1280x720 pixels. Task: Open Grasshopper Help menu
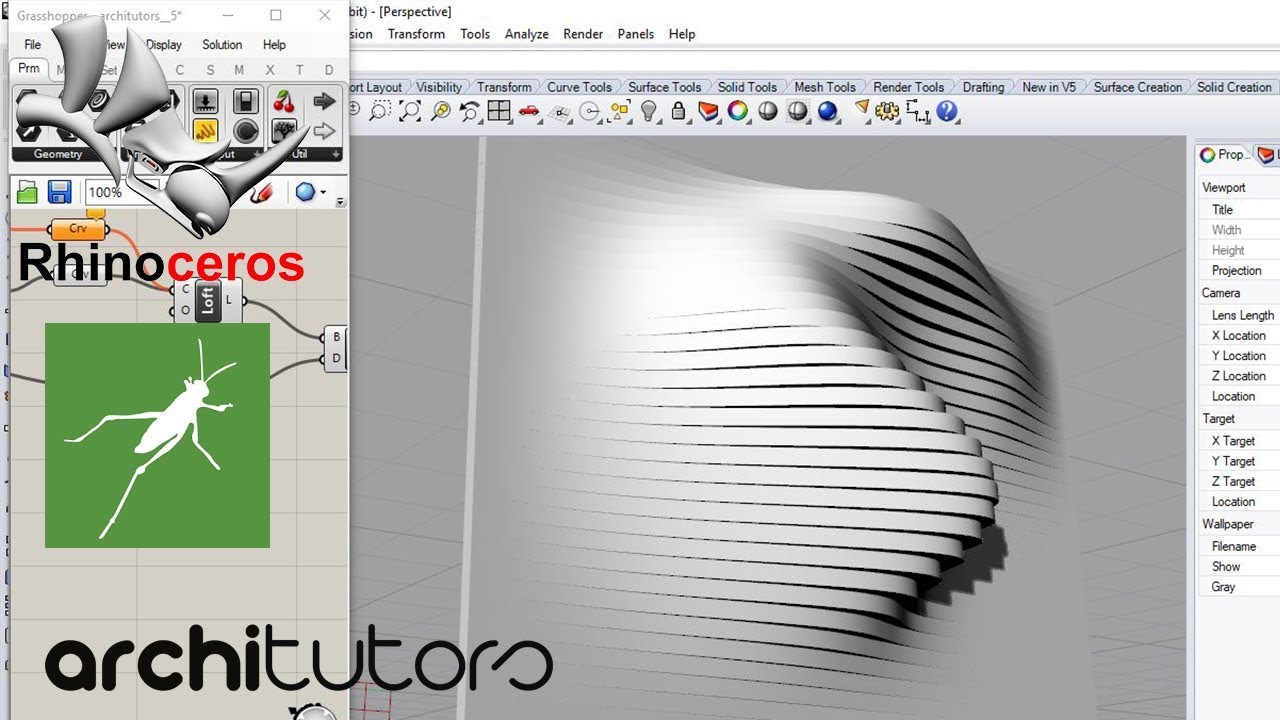pos(274,45)
